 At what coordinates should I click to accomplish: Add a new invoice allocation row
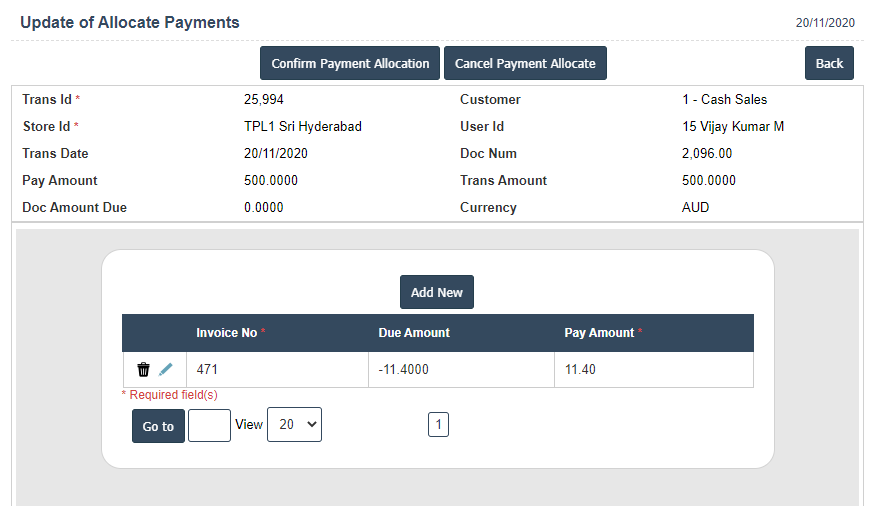[437, 292]
